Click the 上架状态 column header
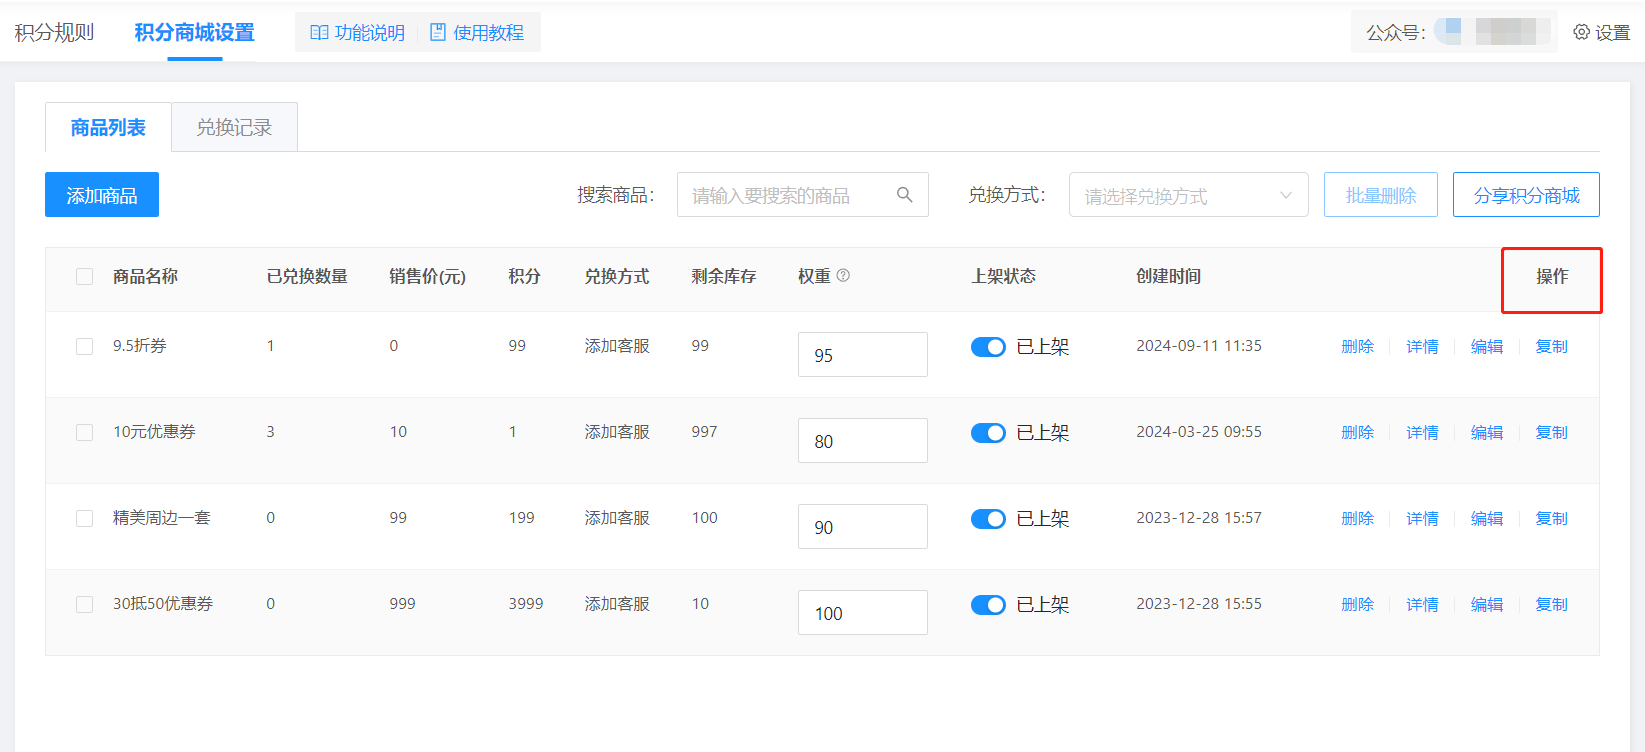This screenshot has height=752, width=1645. (1003, 276)
